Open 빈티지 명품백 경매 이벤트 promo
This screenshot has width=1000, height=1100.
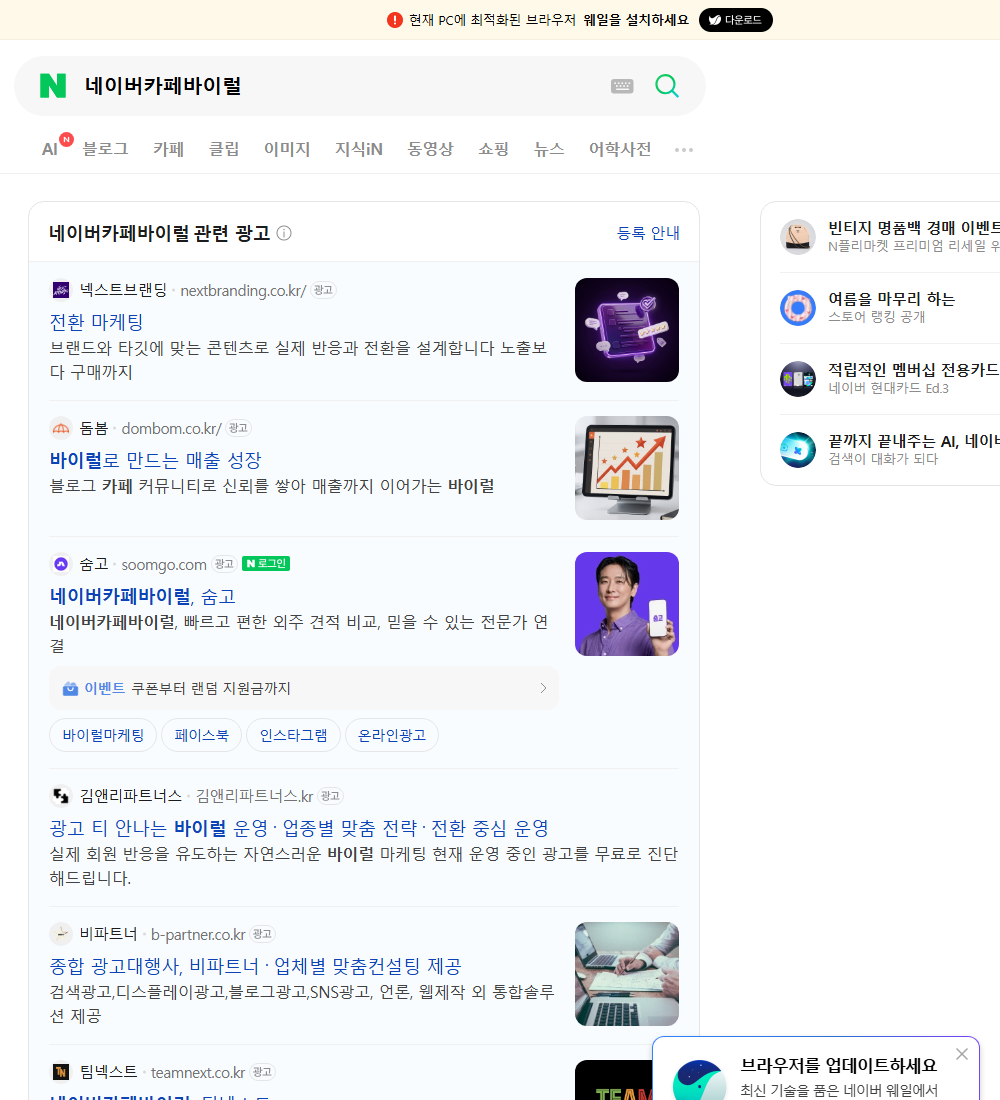pyautogui.click(x=914, y=228)
